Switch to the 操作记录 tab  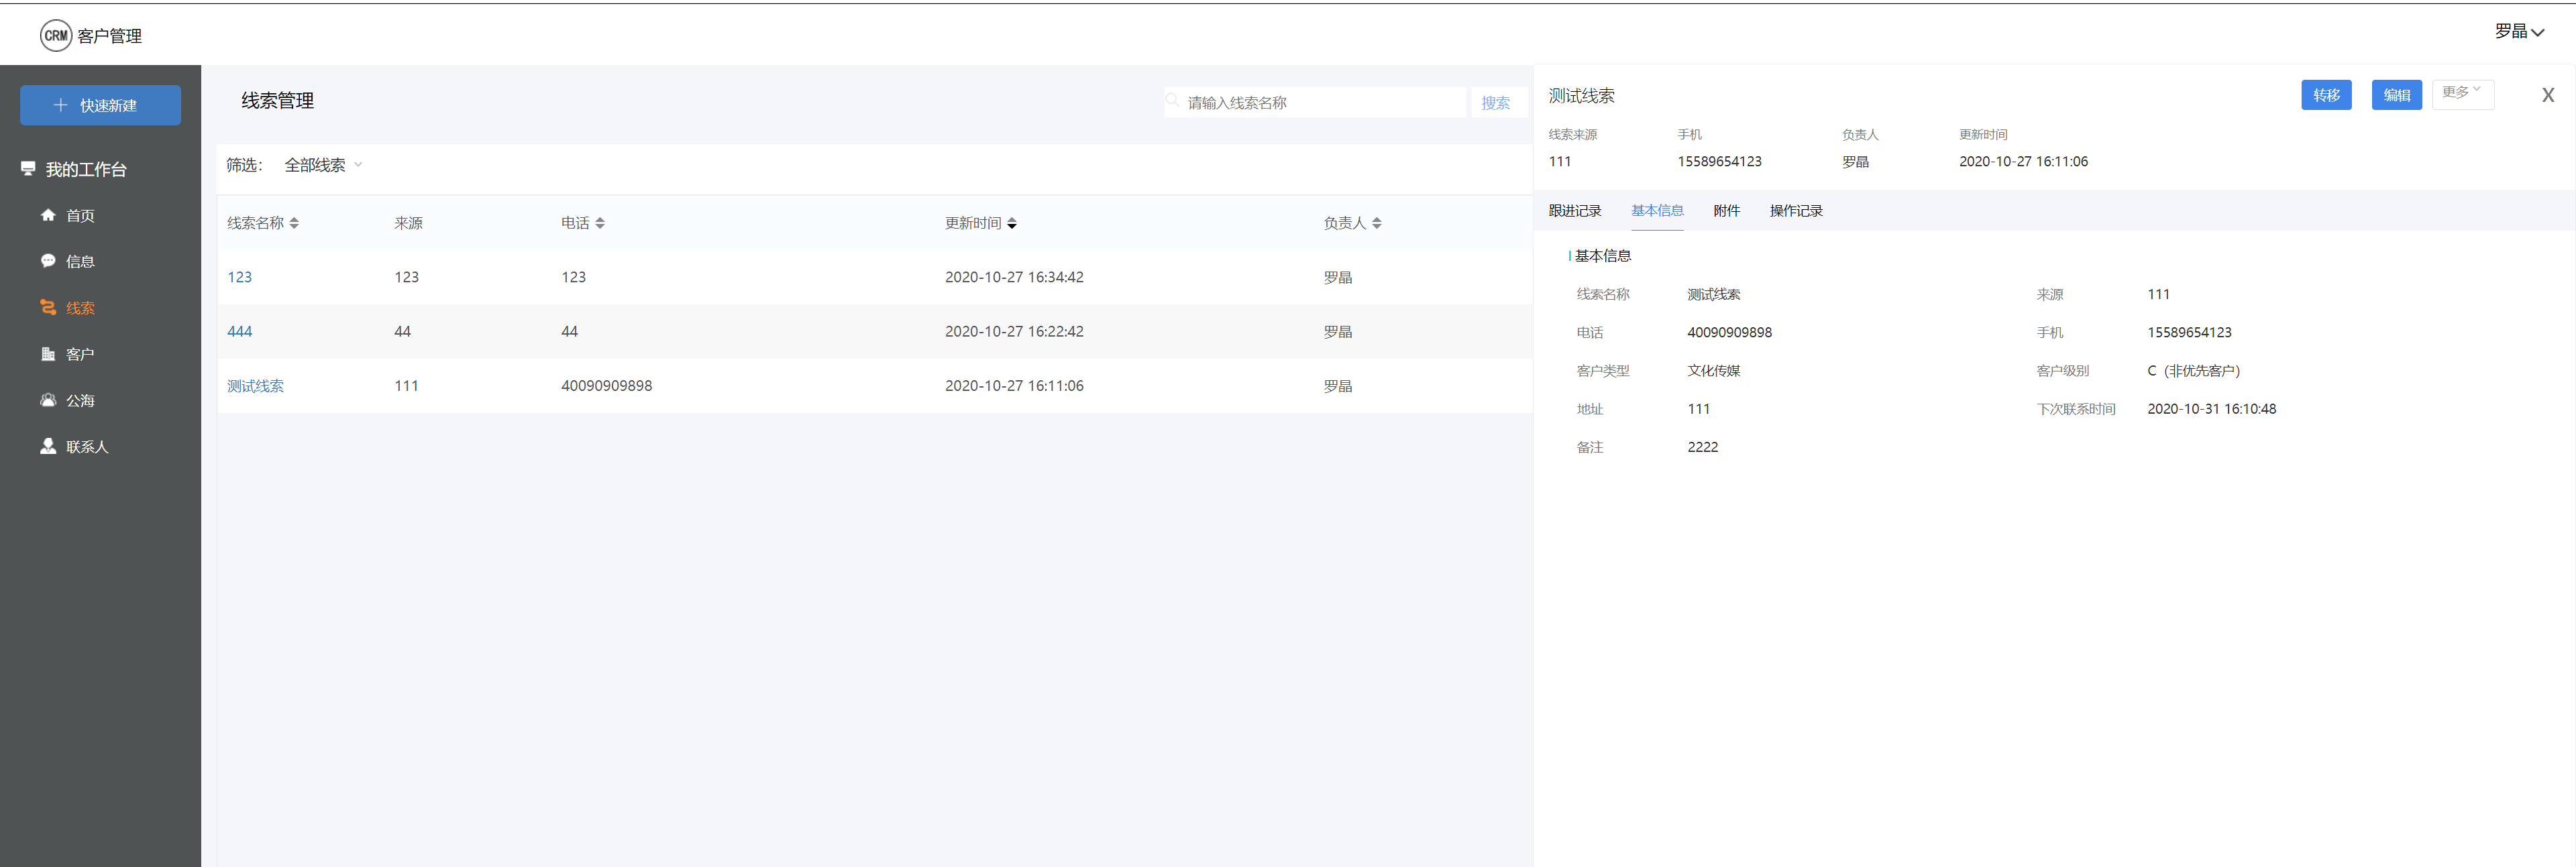(x=1796, y=211)
